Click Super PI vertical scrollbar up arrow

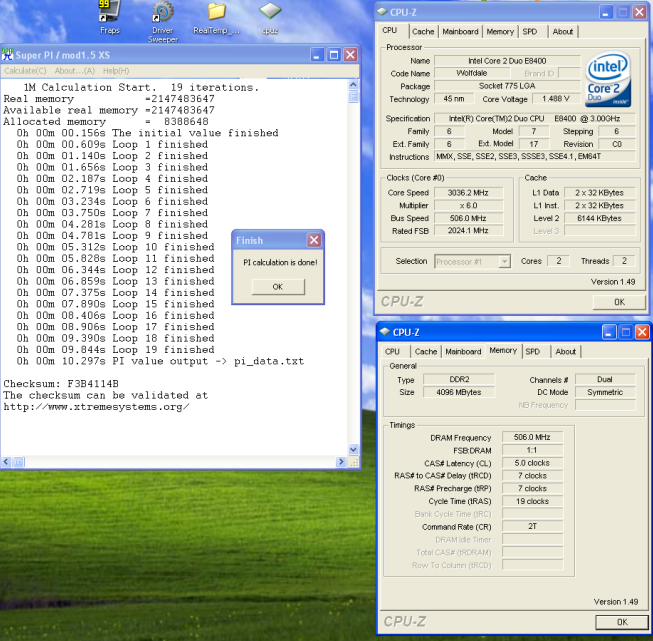(353, 85)
